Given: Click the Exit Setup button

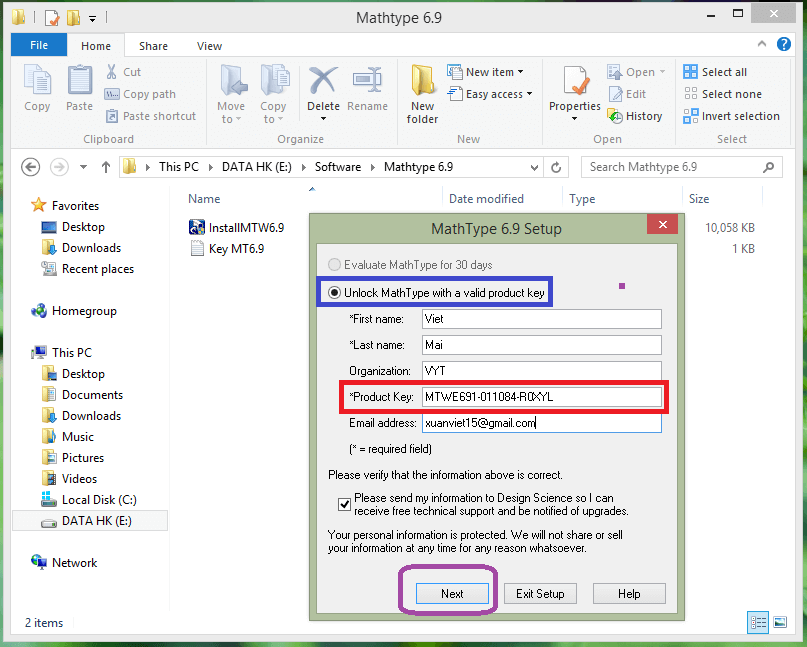Looking at the screenshot, I should [x=540, y=594].
